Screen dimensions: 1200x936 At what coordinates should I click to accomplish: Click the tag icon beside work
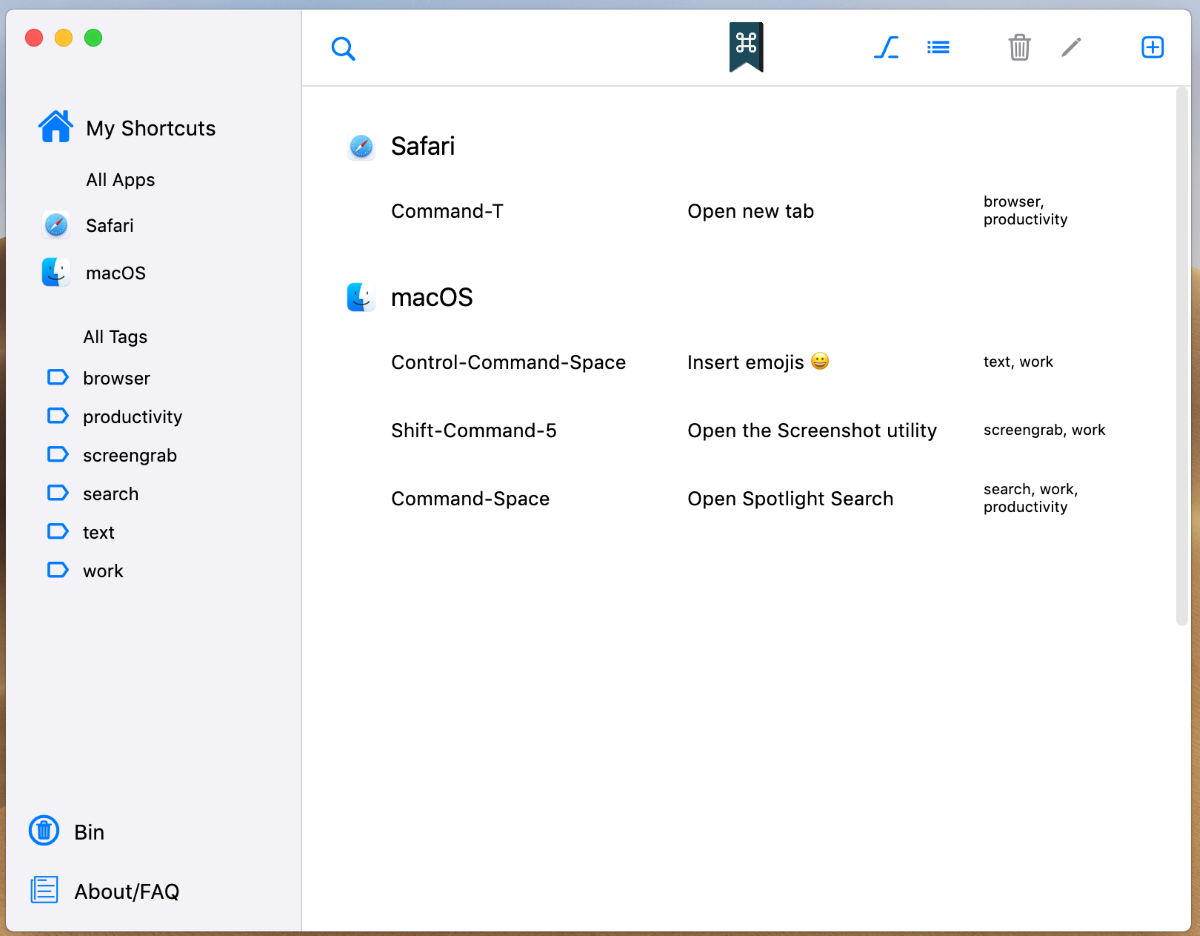click(58, 570)
